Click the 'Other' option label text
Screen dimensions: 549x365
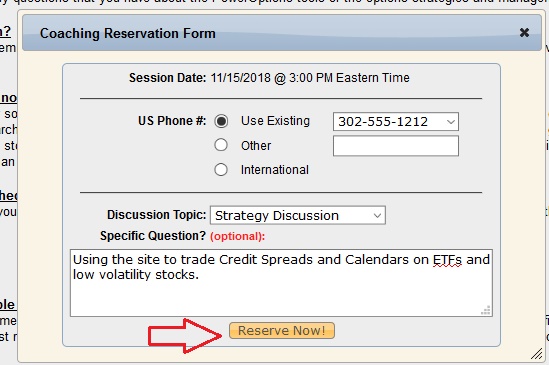[256, 146]
